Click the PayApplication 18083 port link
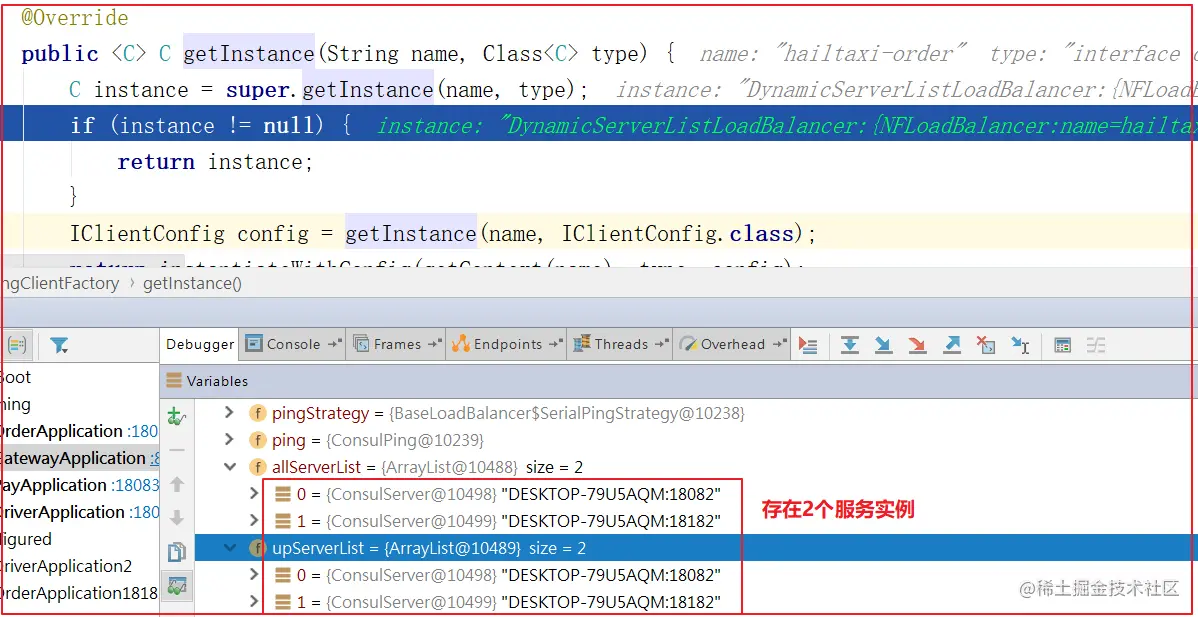1198x617 pixels. 135,486
